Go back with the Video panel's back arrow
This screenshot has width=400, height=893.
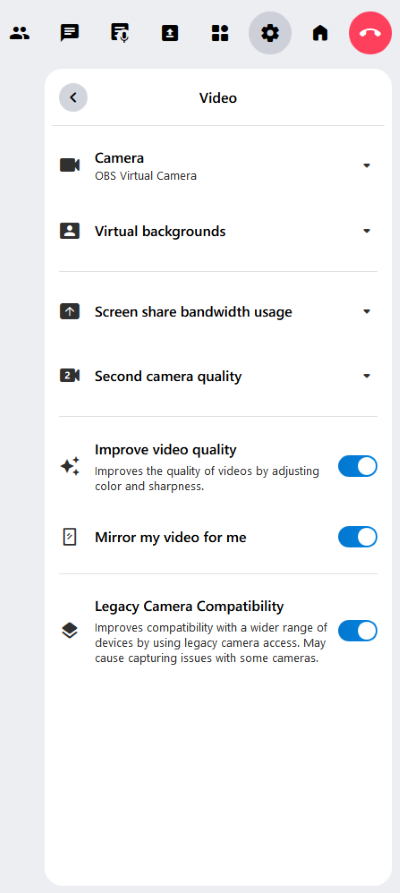click(74, 97)
